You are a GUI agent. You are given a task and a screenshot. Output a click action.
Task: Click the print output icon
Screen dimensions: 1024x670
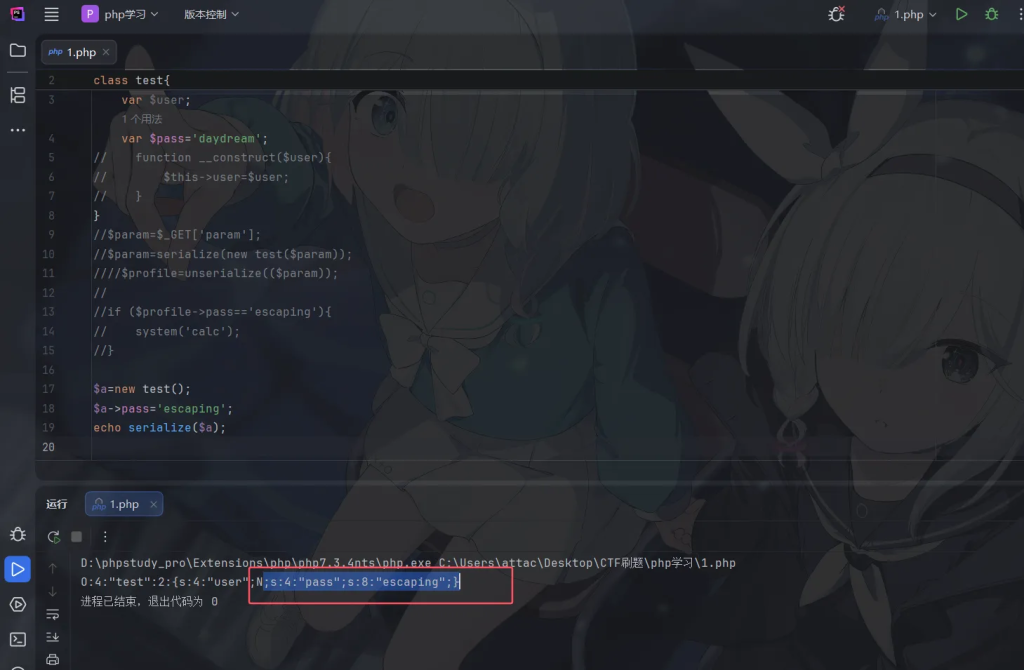(x=53, y=659)
